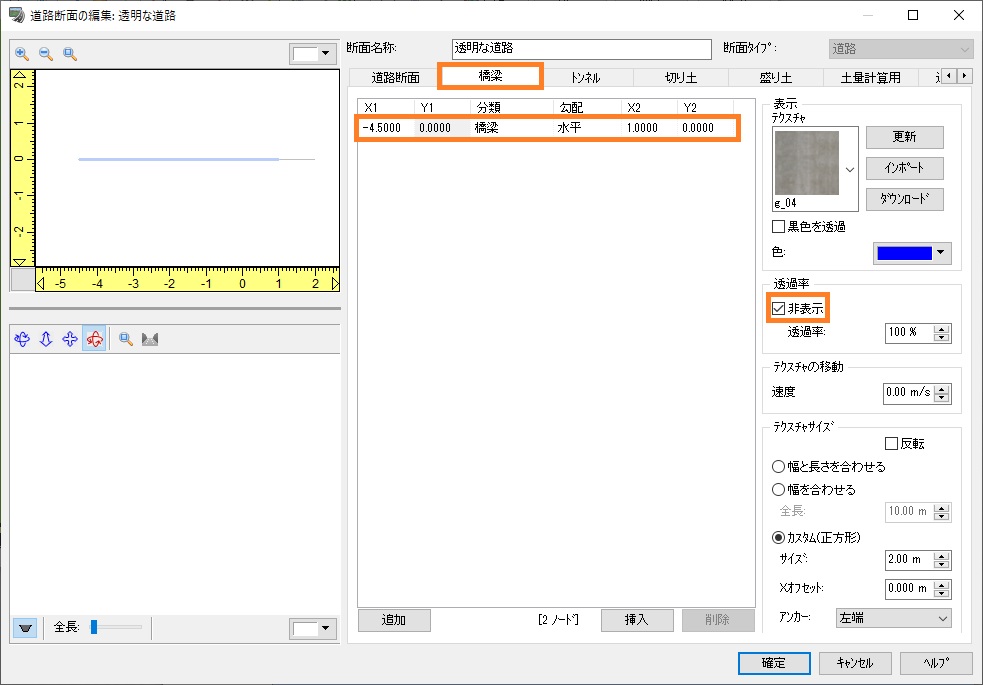The width and height of the screenshot is (983, 685).
Task: Click the サイズ 2.00 m value field
Action: click(909, 560)
